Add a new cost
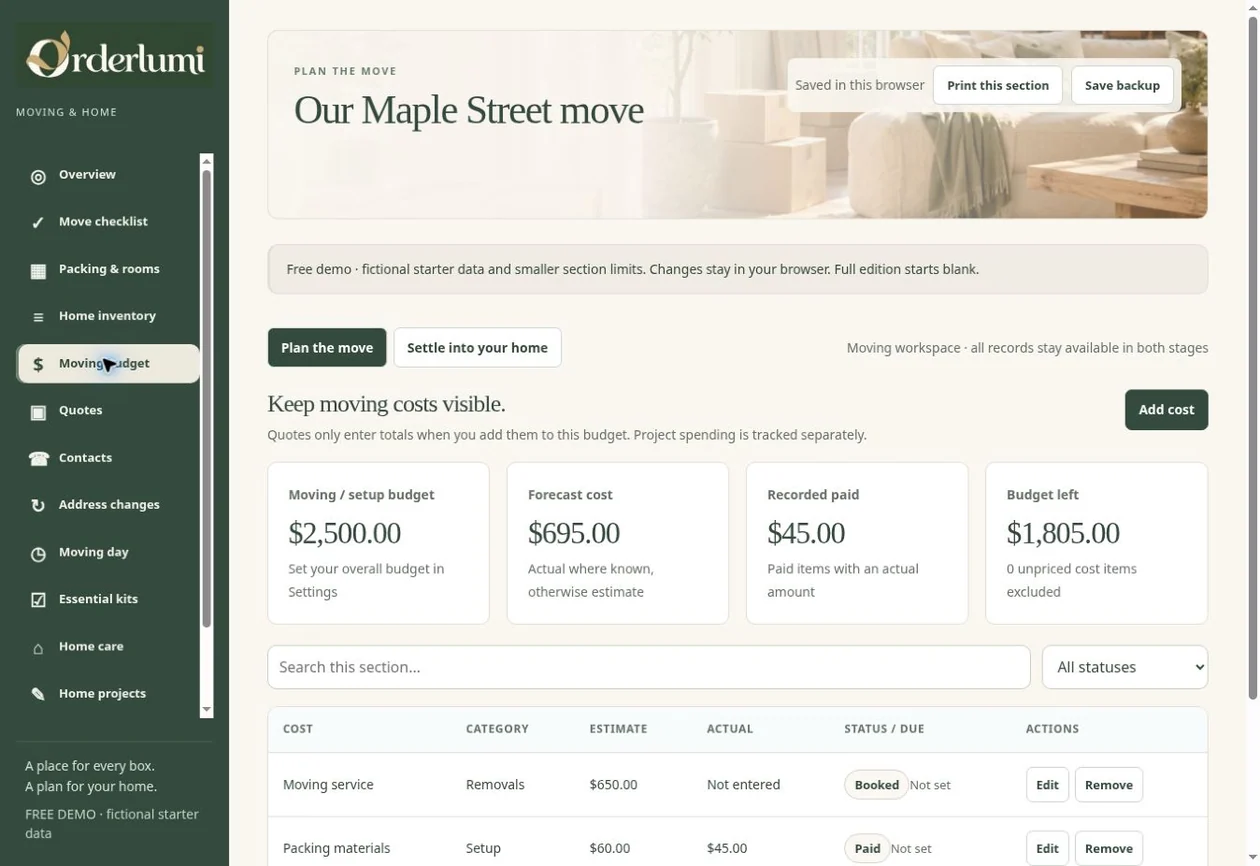The image size is (1260, 866). click(x=1166, y=410)
